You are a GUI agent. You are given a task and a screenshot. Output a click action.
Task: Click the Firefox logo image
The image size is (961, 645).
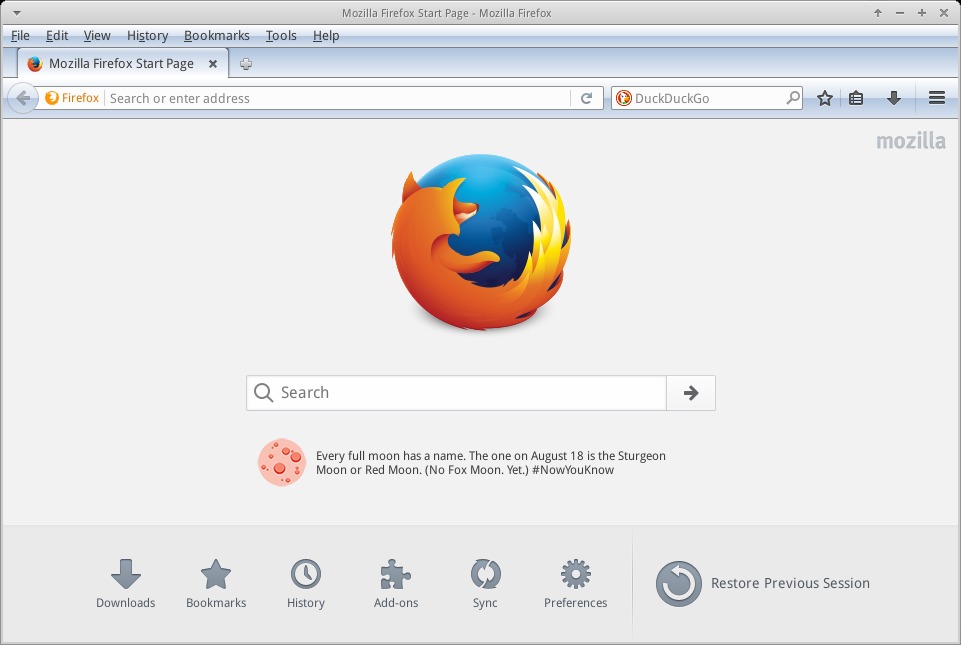(x=481, y=242)
